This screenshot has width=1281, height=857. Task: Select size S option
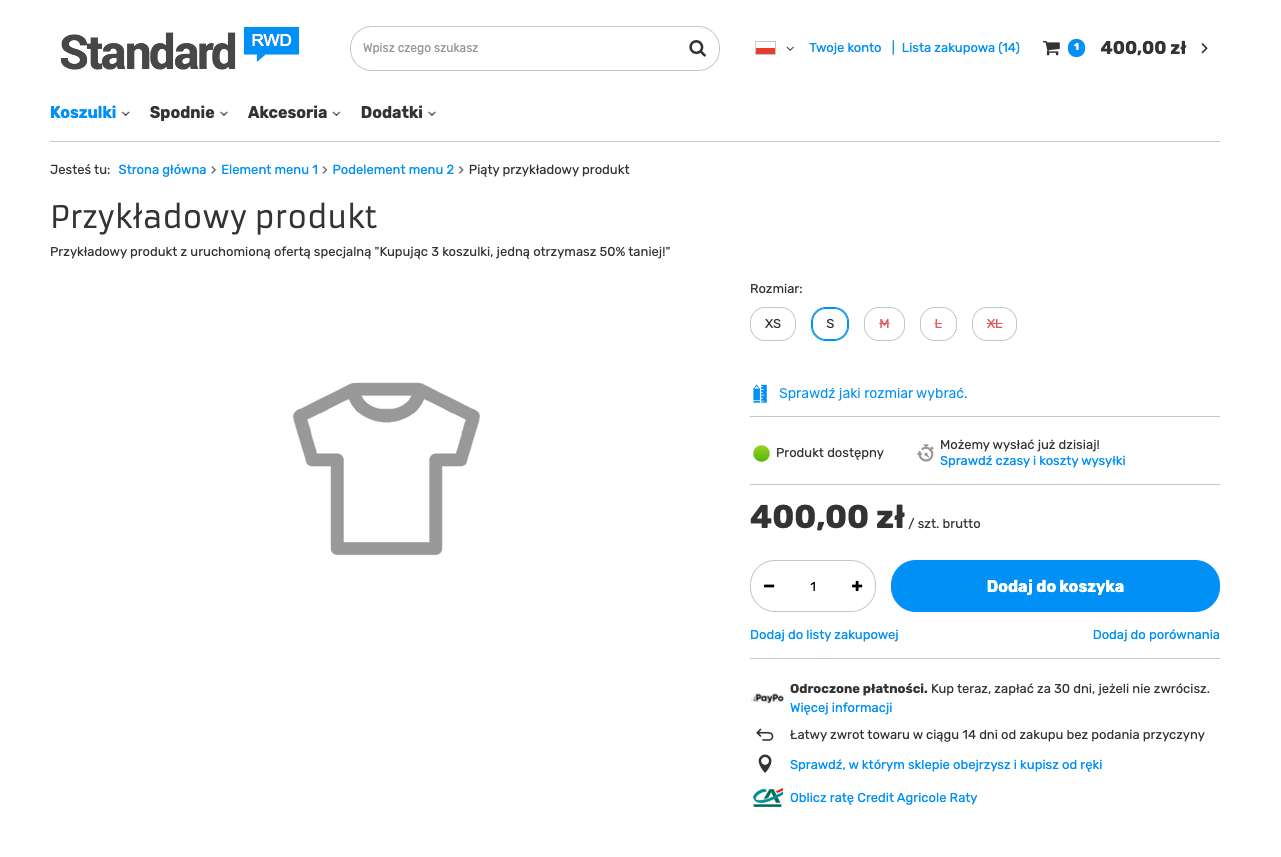click(830, 324)
